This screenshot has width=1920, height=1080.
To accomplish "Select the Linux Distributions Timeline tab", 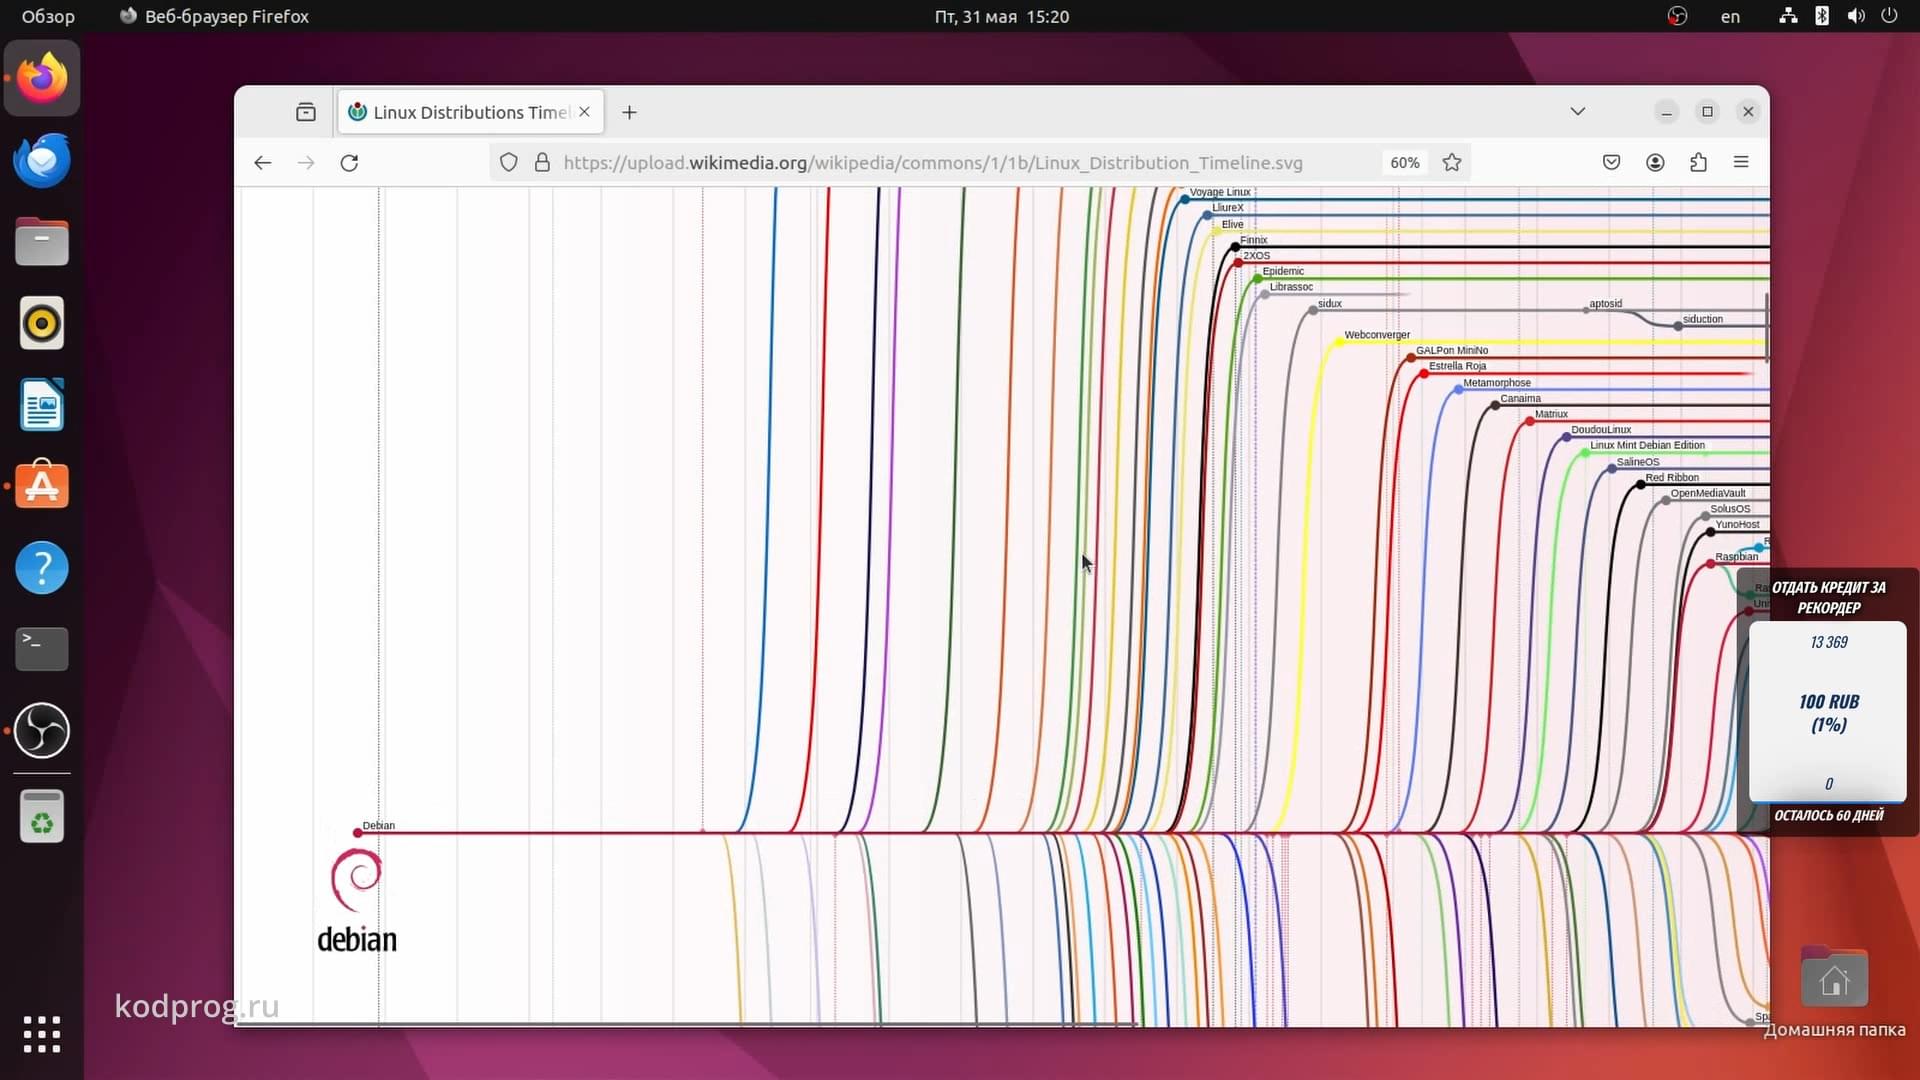I will pos(470,112).
